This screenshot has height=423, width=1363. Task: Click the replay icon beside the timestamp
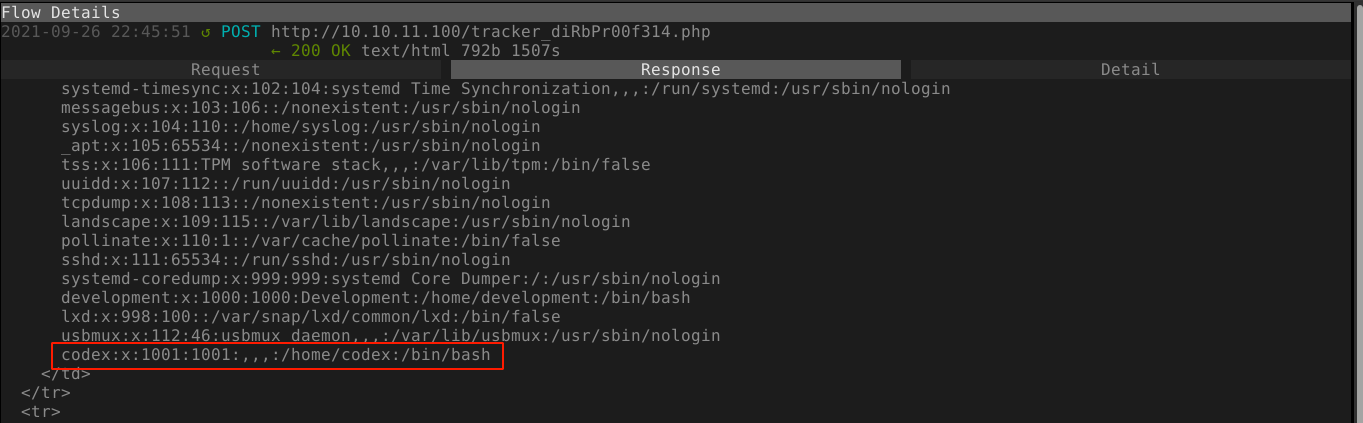(205, 31)
